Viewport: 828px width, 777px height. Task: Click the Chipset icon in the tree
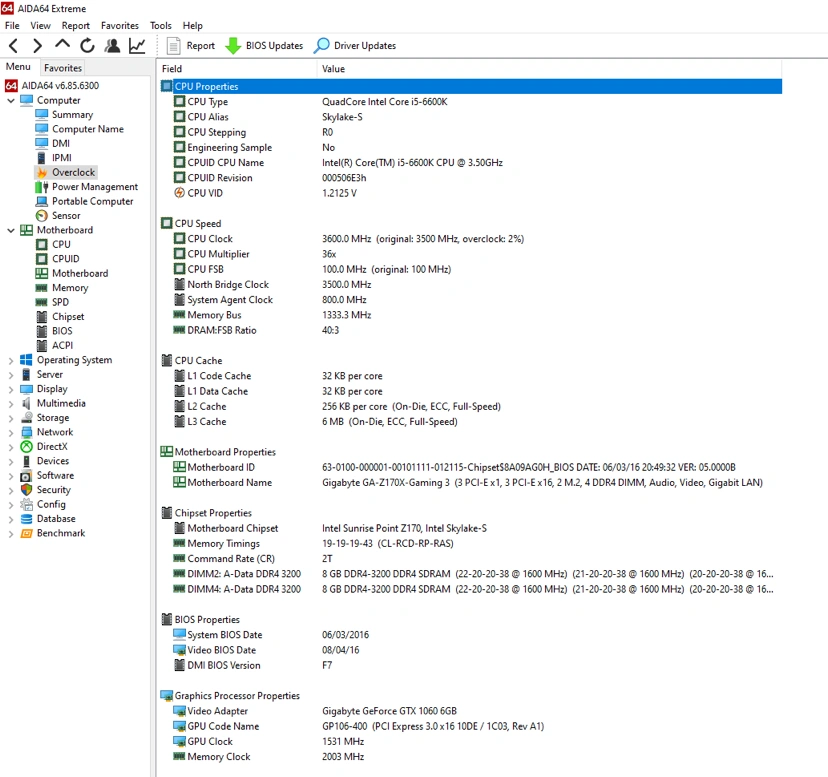[x=42, y=317]
